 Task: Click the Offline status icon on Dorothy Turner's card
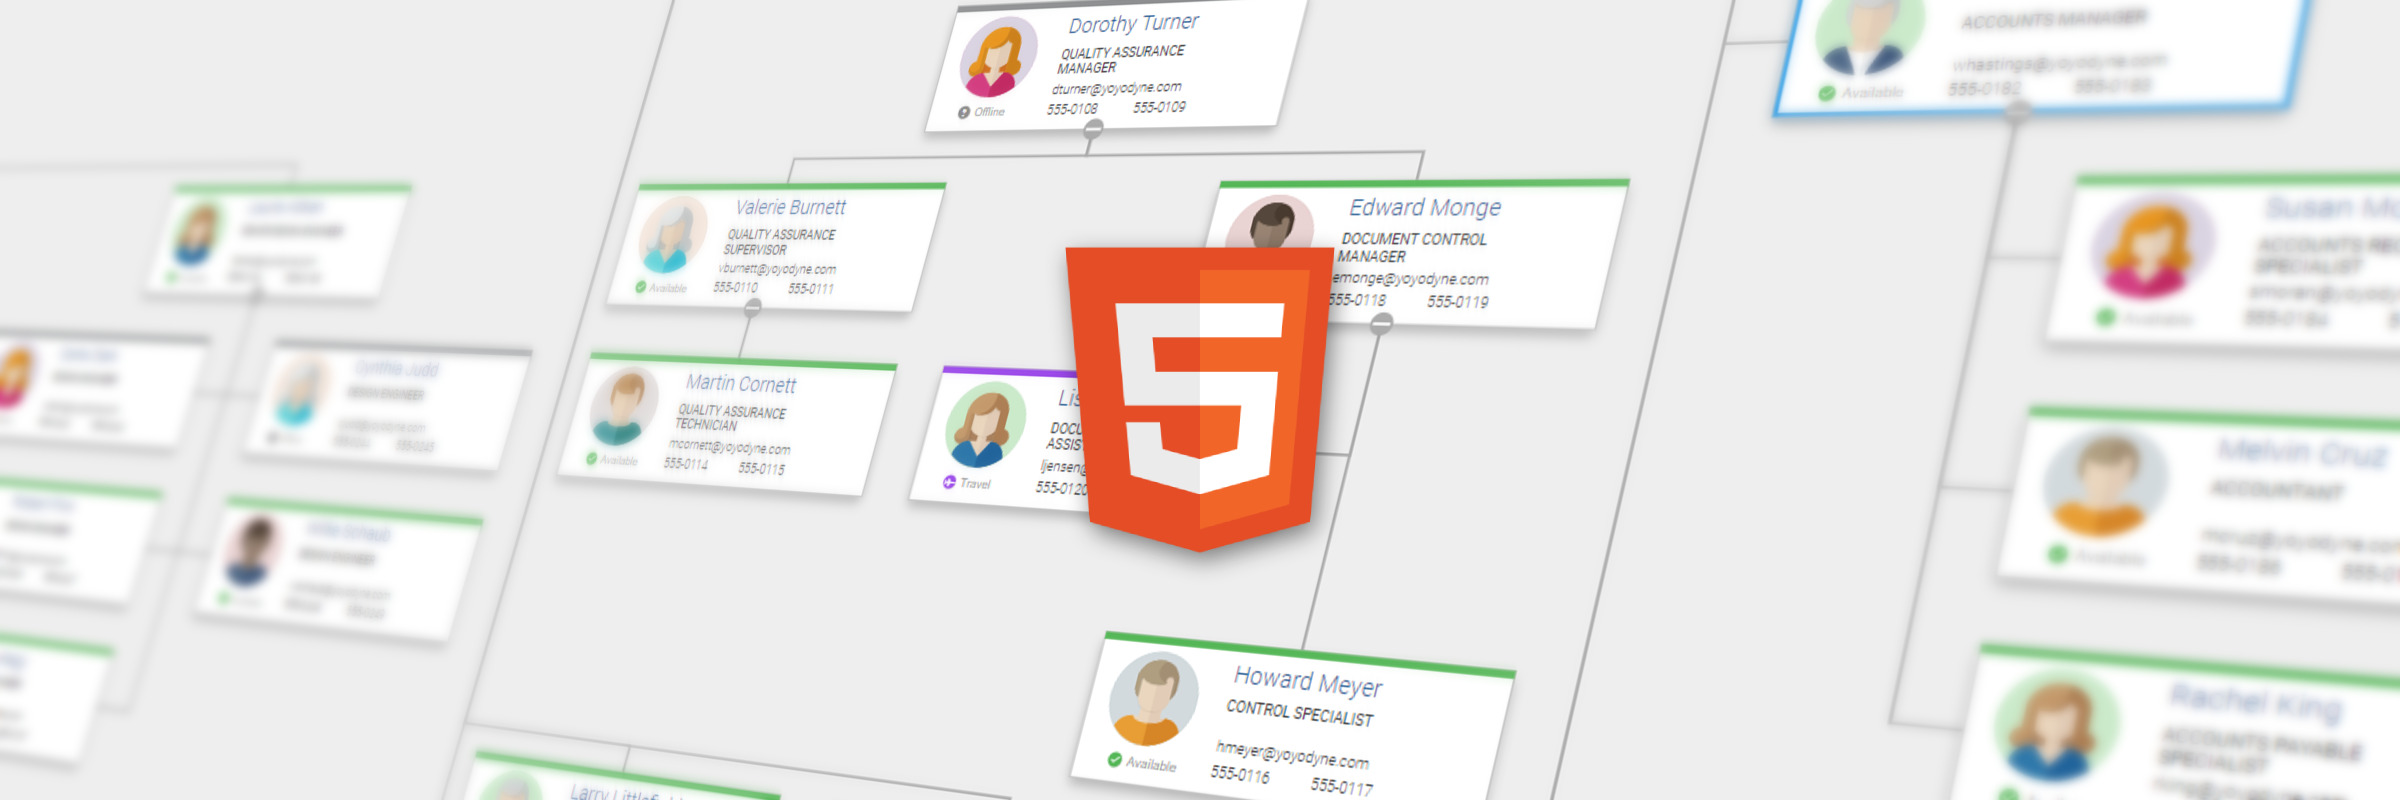pyautogui.click(x=964, y=112)
